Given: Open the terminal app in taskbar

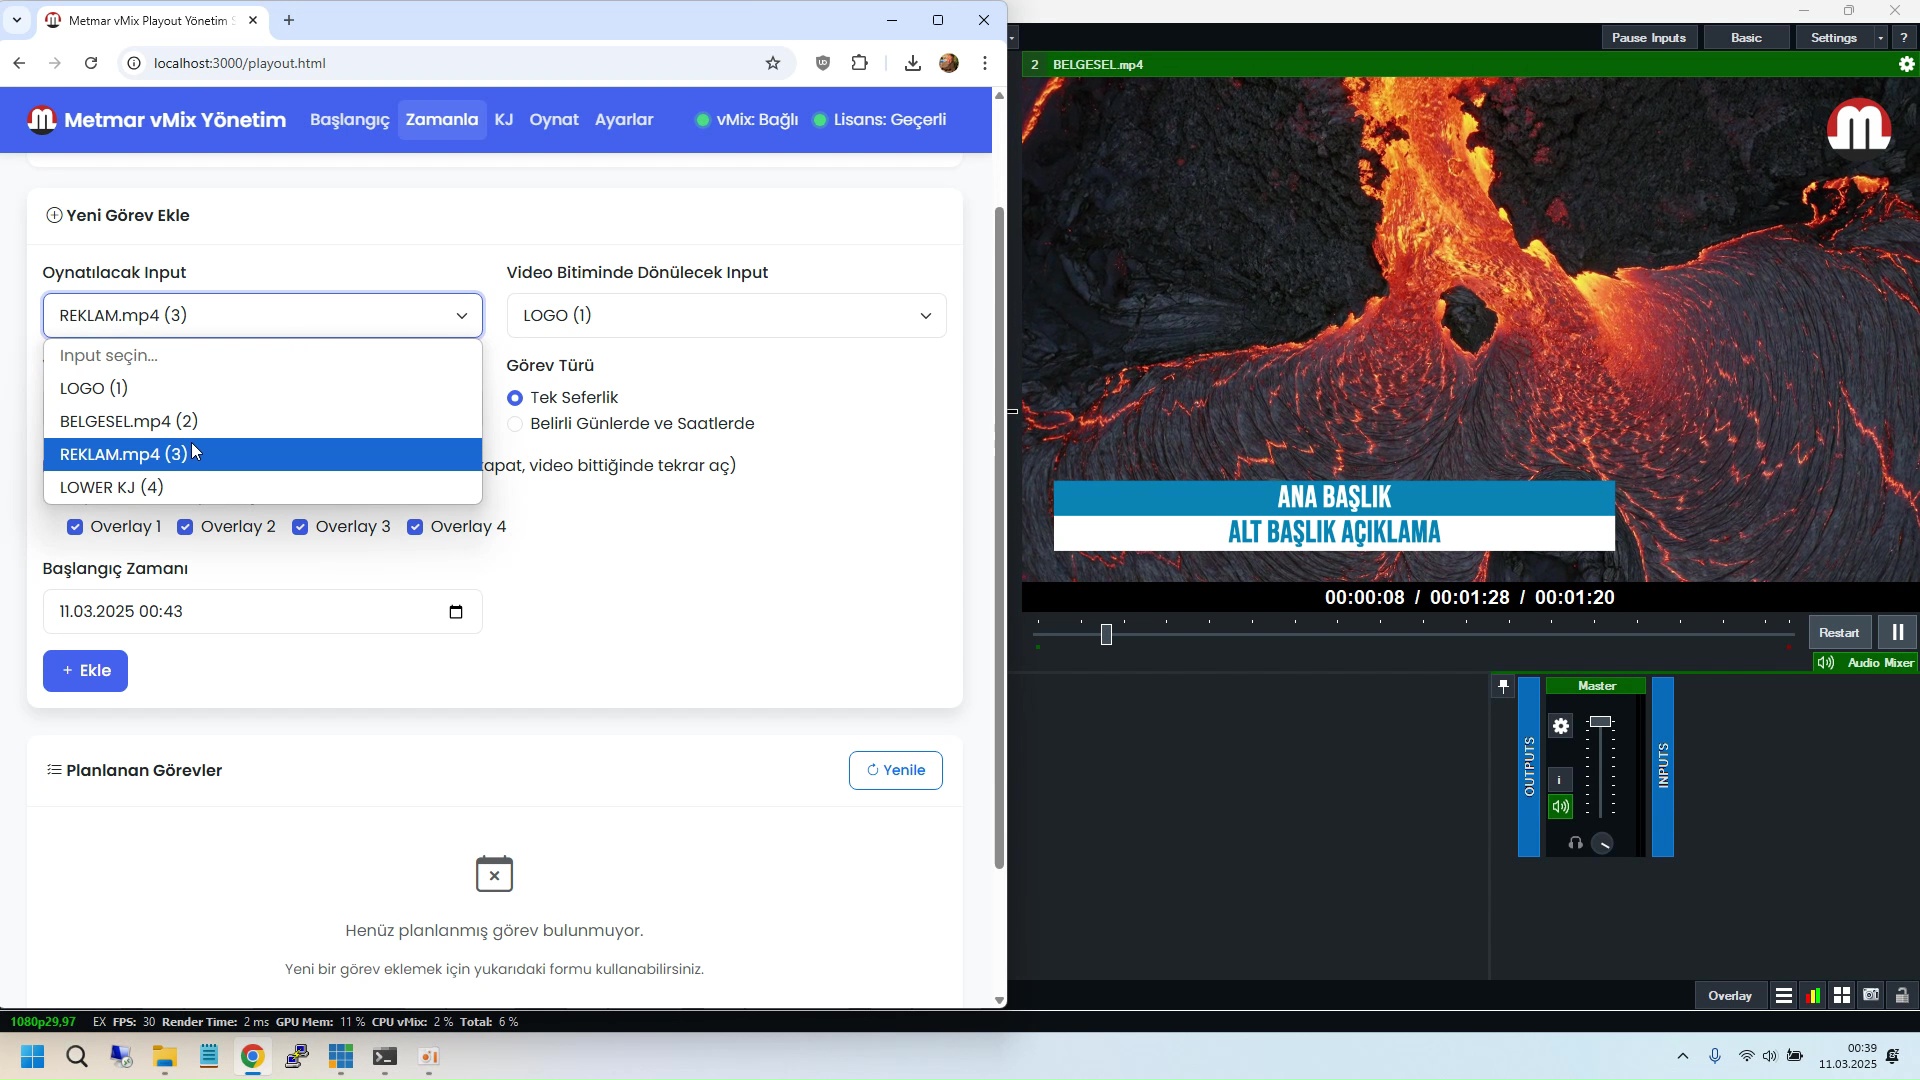Looking at the screenshot, I should click(385, 1057).
